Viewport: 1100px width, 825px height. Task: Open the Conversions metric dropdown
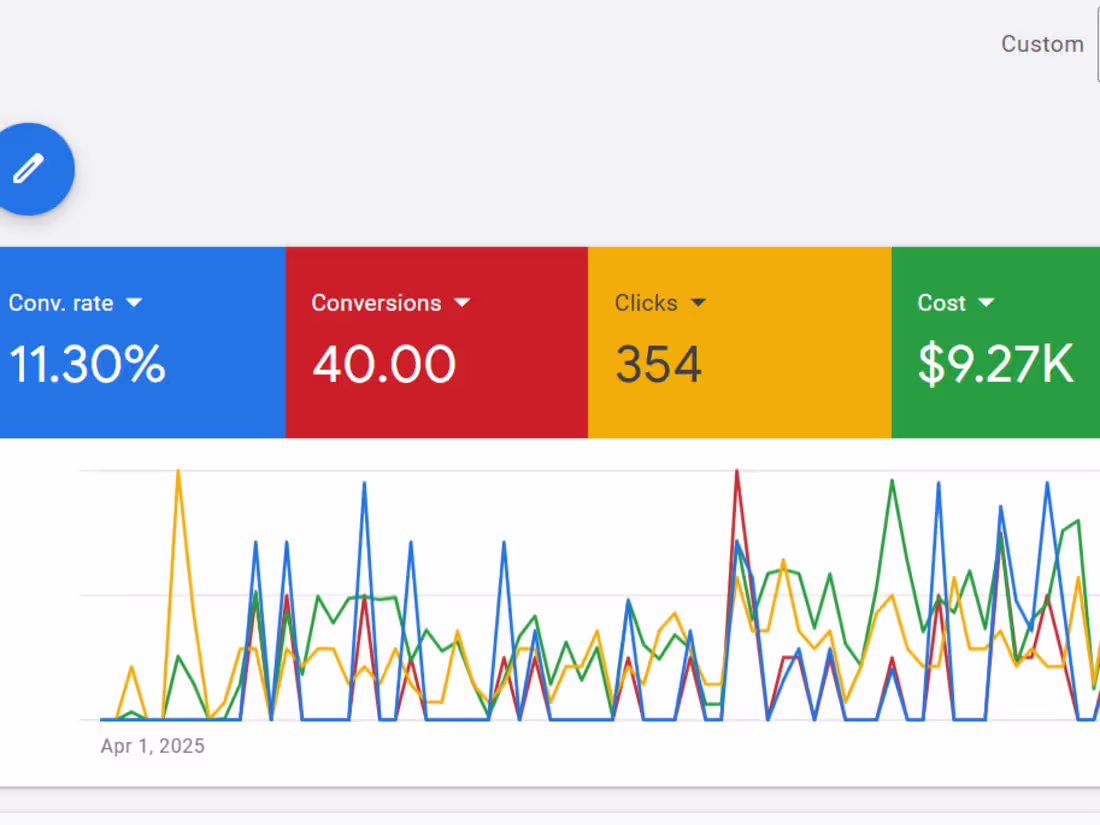pos(463,302)
